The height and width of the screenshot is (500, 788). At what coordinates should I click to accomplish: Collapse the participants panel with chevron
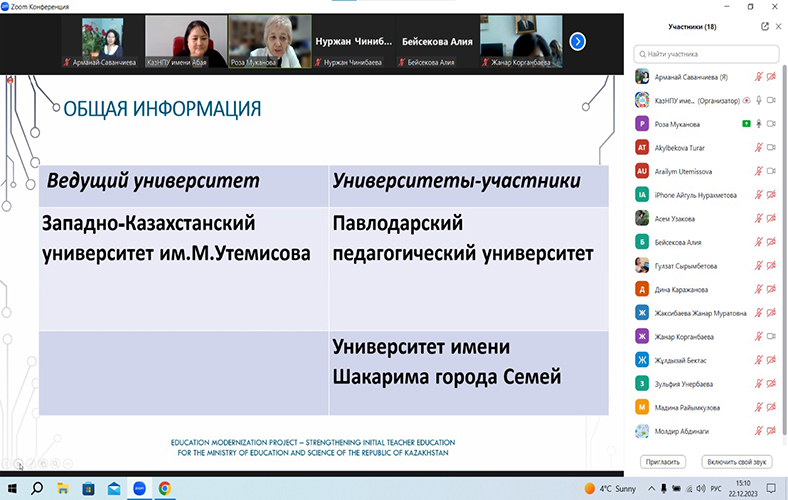(778, 27)
